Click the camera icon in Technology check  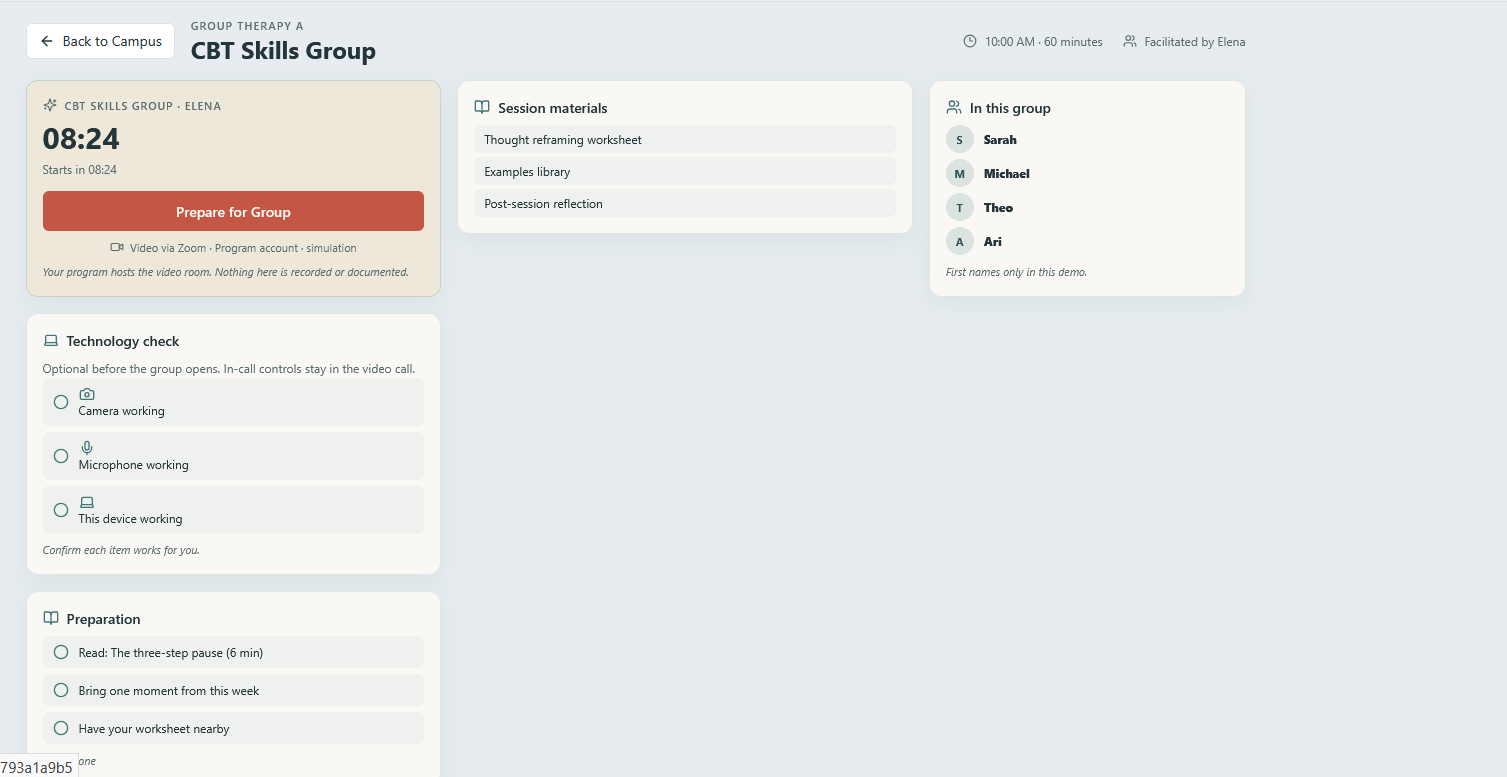pos(87,394)
